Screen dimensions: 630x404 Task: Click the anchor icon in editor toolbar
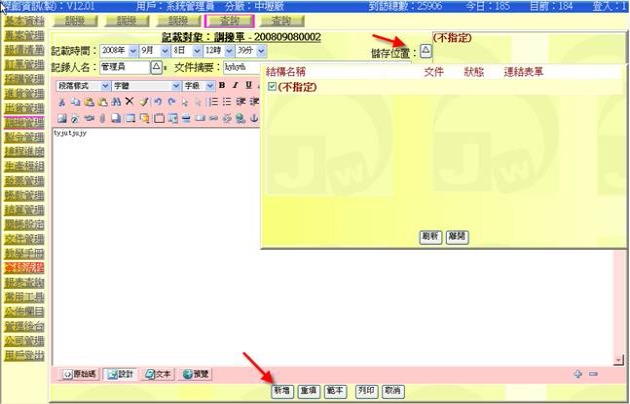pyautogui.click(x=253, y=118)
